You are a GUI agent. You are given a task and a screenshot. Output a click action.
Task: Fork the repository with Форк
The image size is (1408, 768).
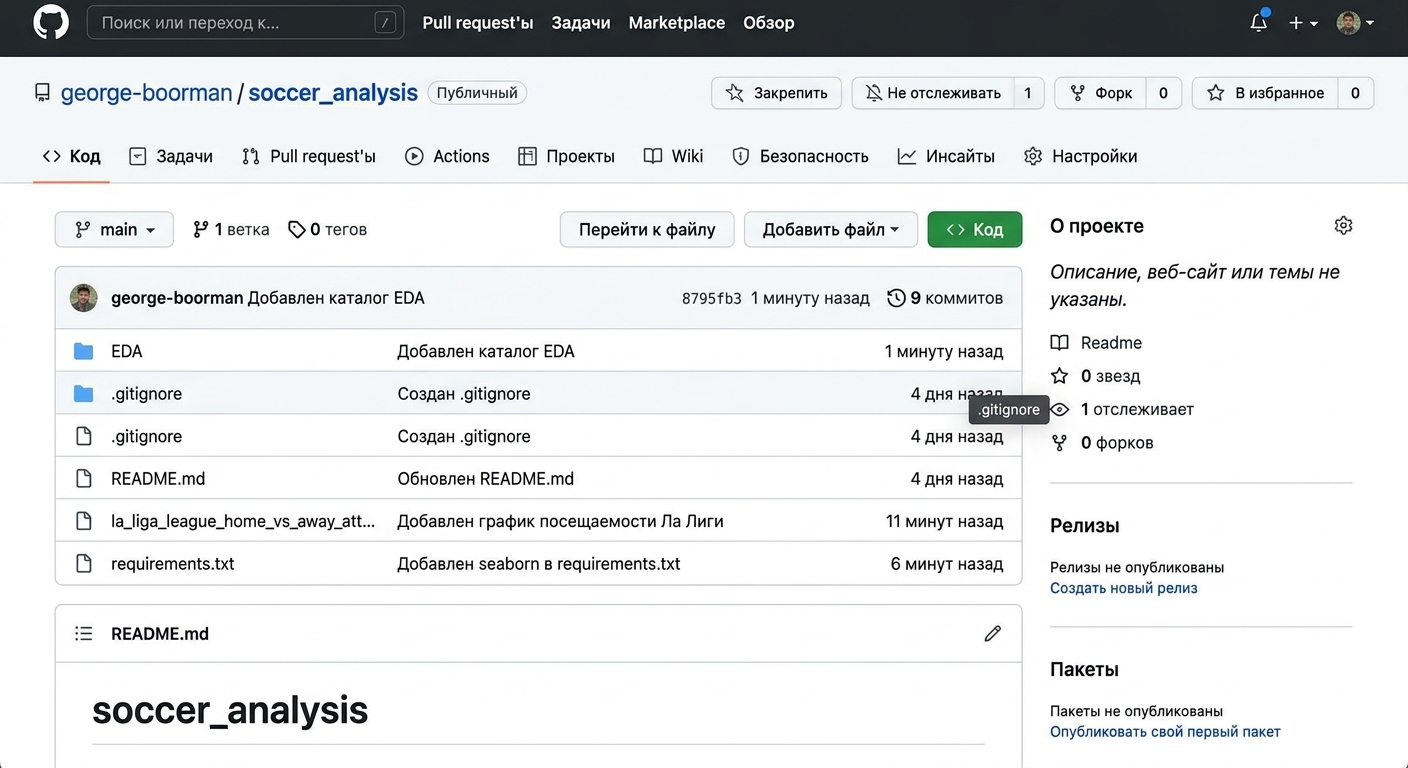tap(1101, 93)
